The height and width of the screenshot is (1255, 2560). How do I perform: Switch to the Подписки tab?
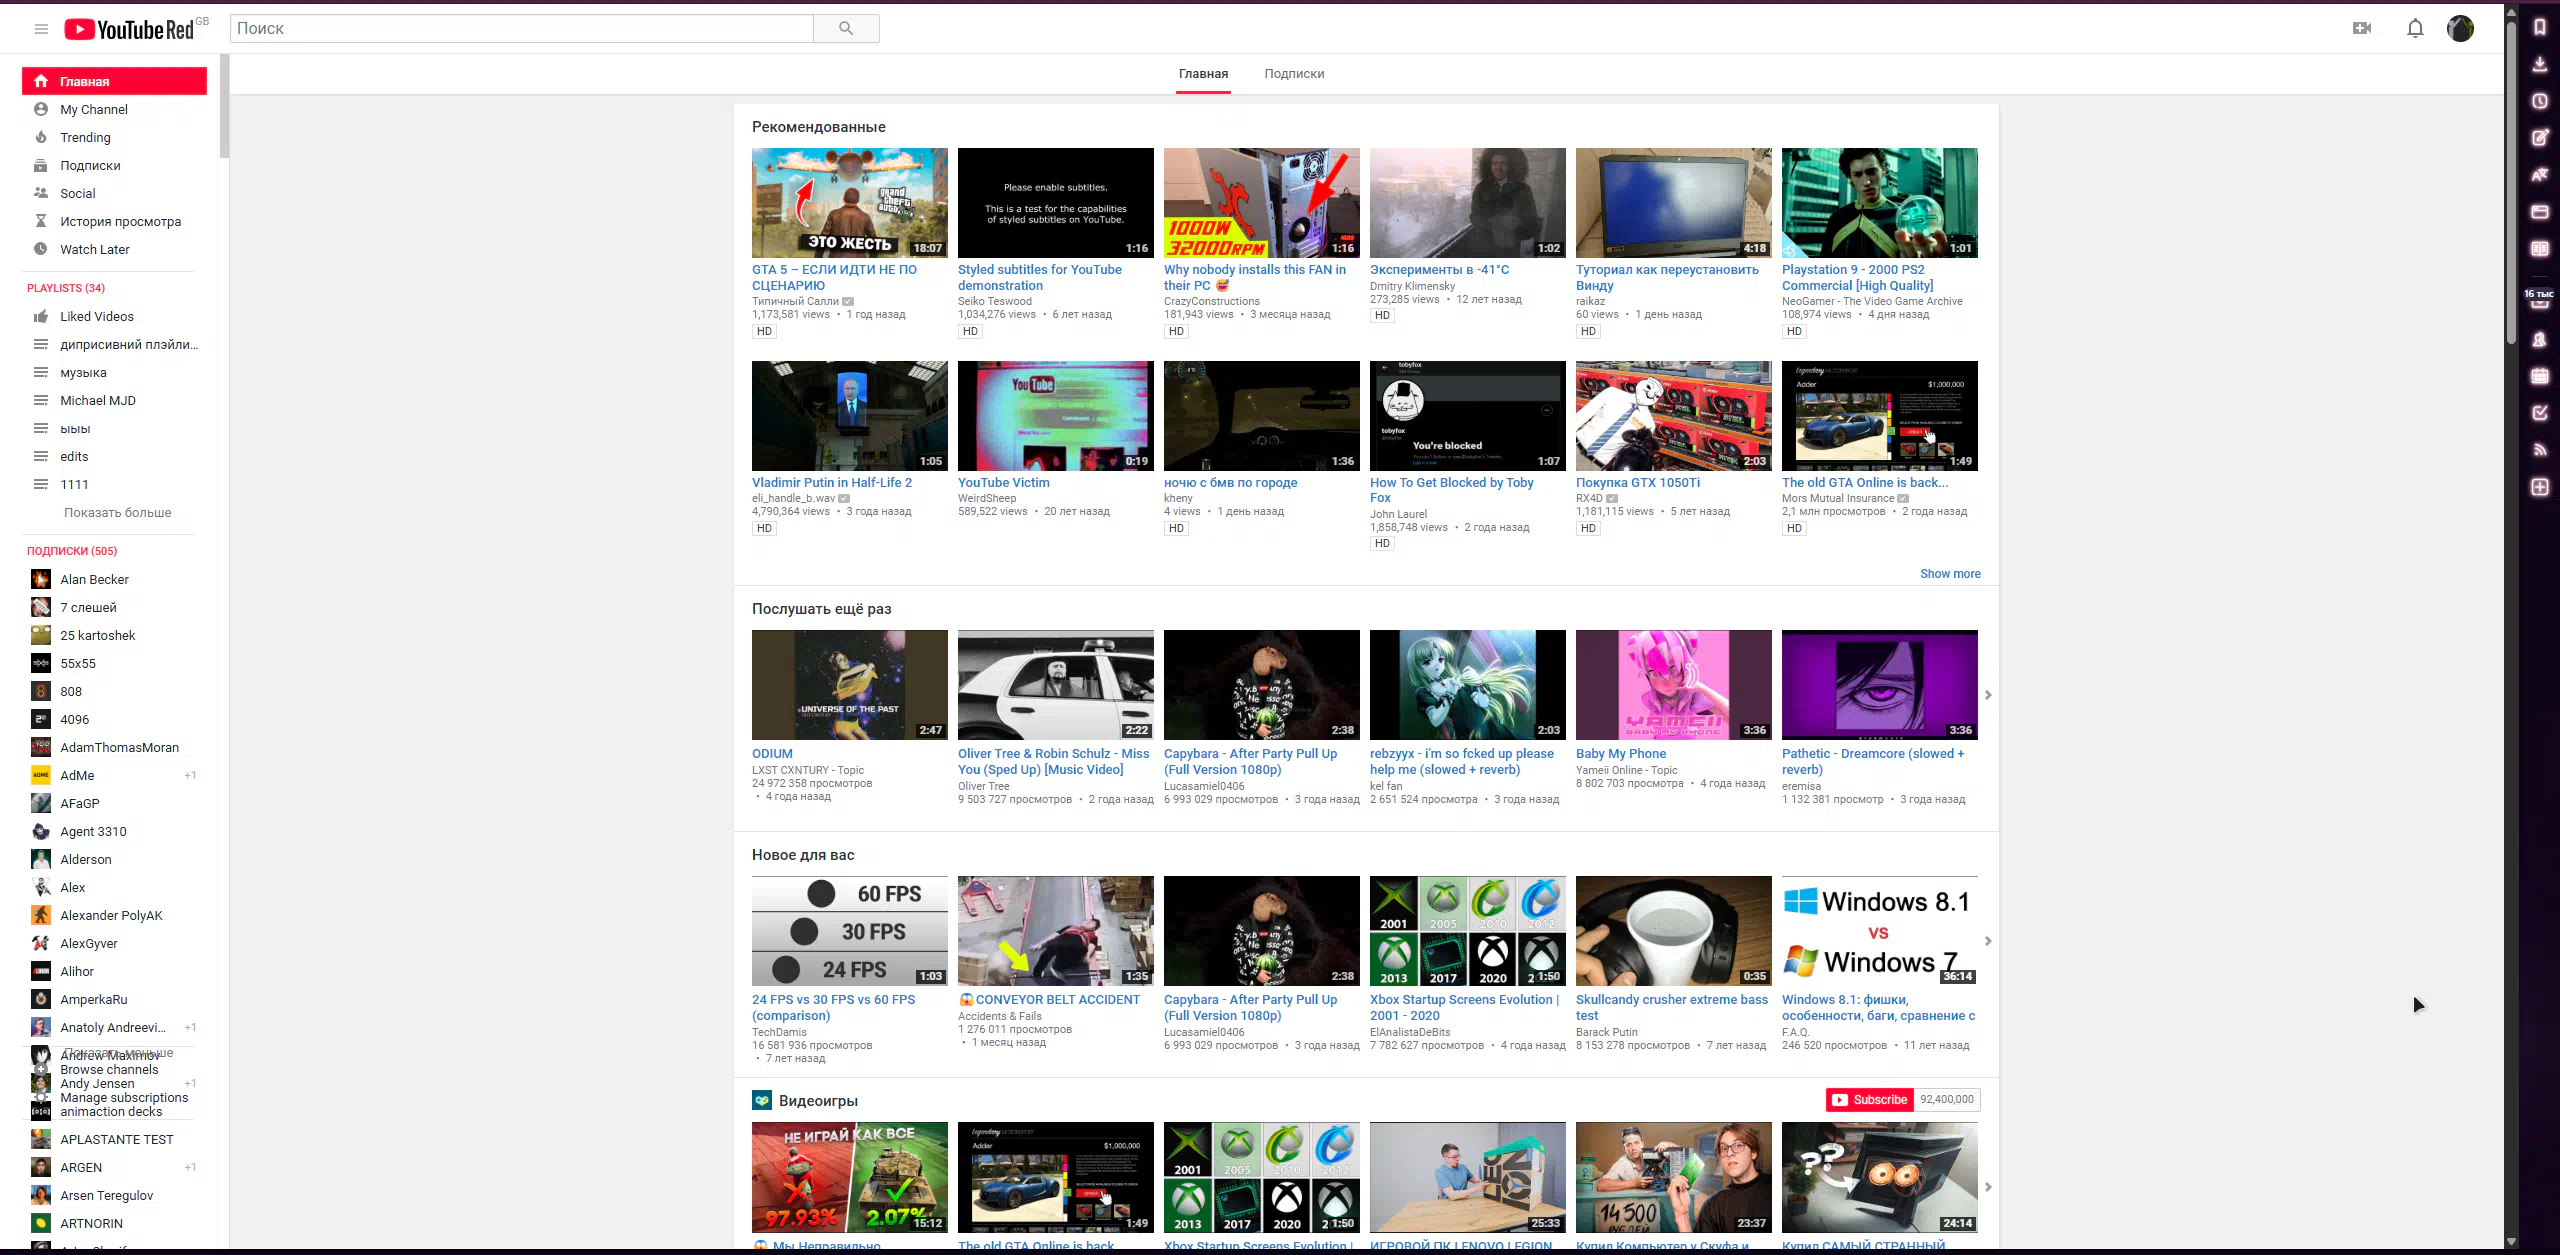click(1294, 74)
